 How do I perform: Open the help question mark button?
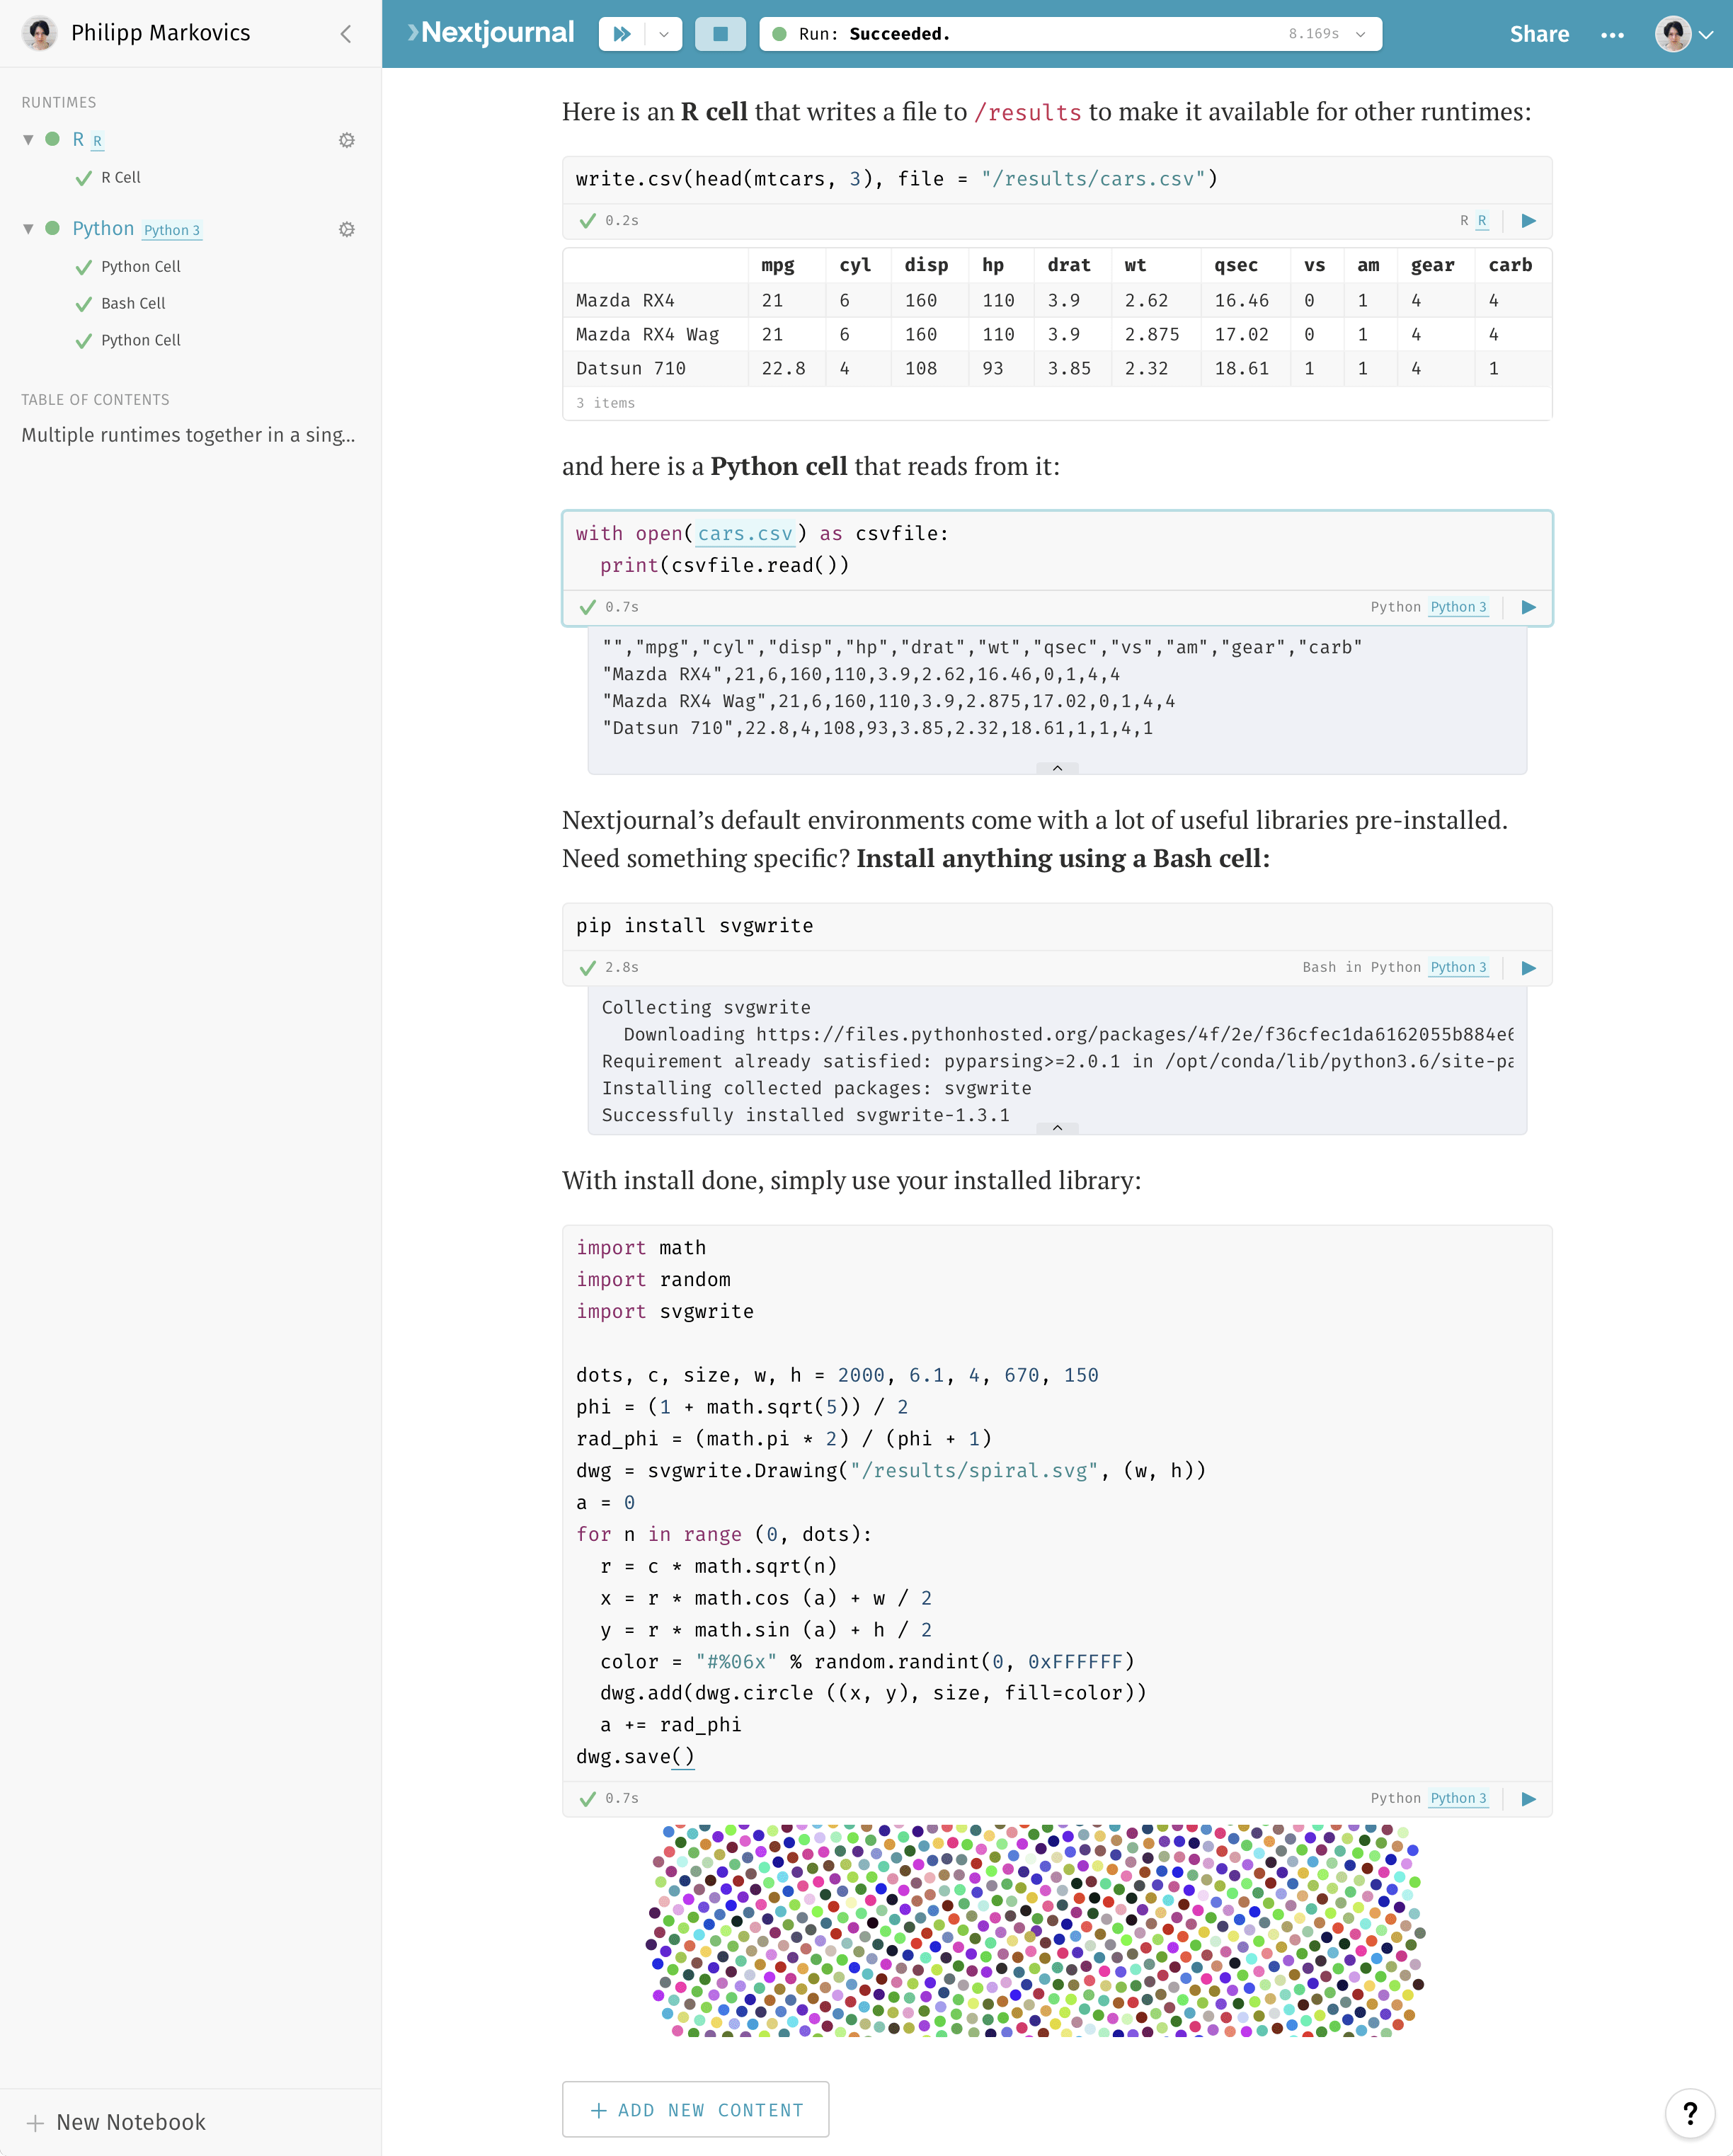coord(1690,2113)
